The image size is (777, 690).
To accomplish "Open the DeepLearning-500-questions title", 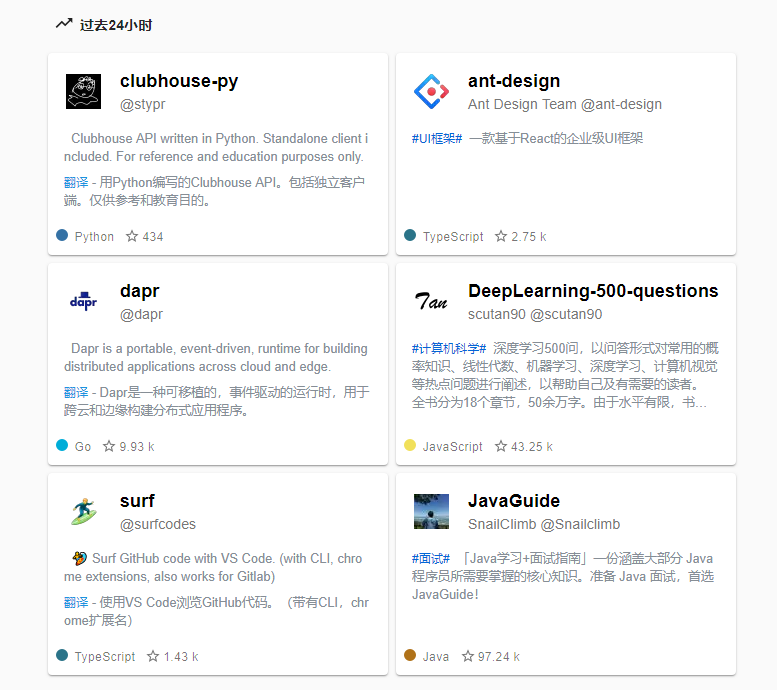I will pos(593,291).
